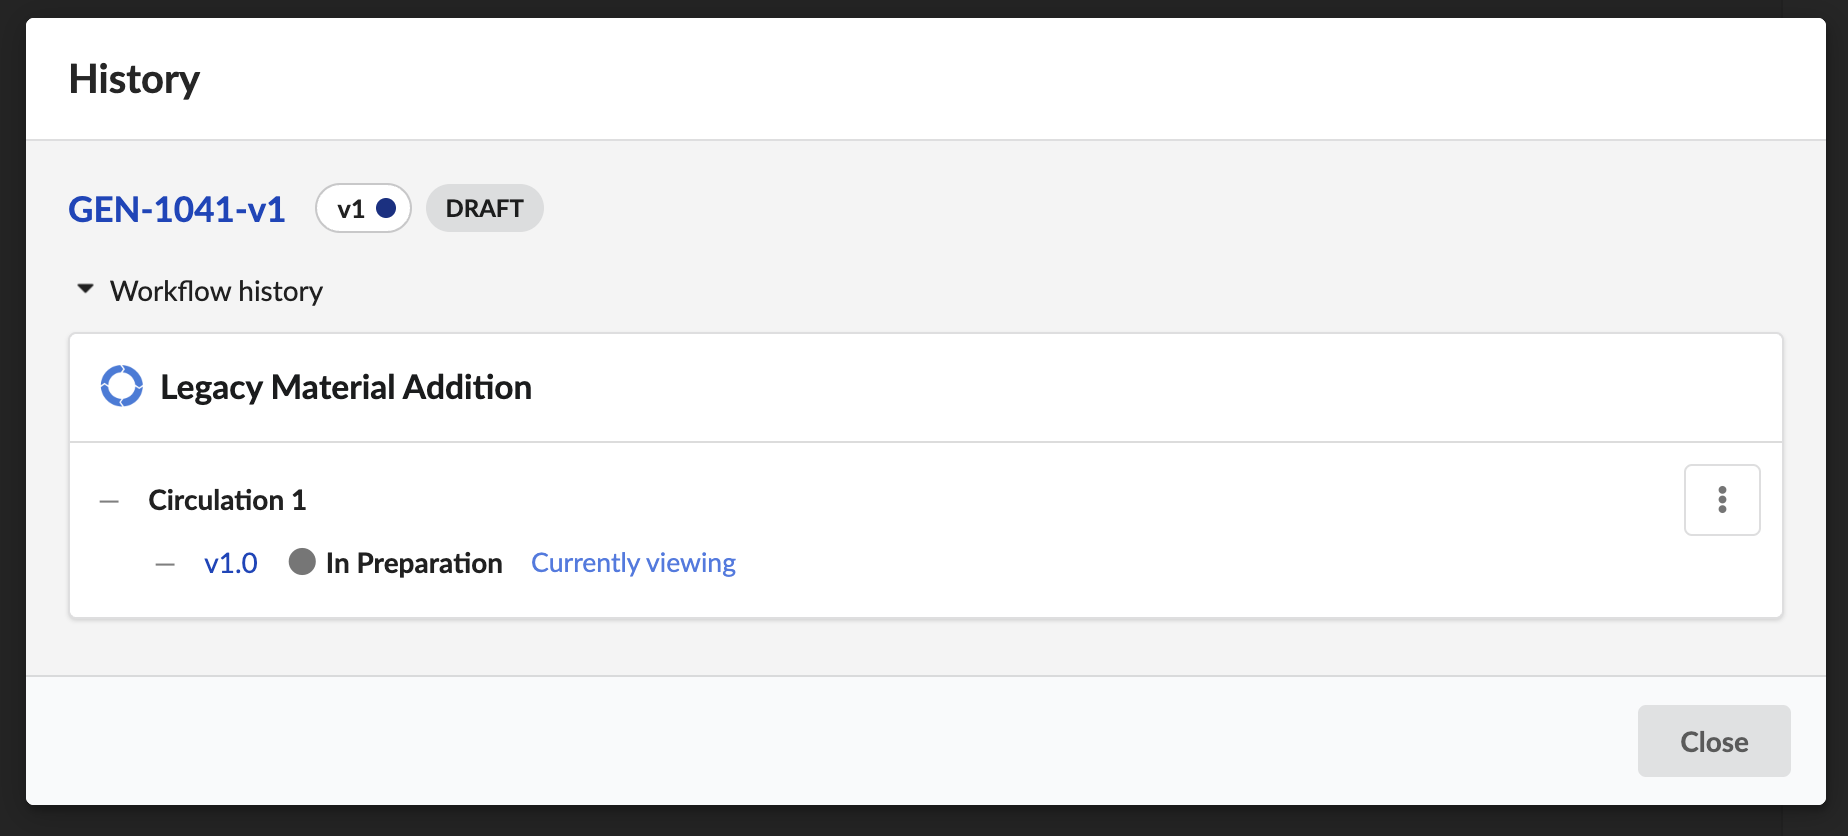Click the Workflow history label
The width and height of the screenshot is (1848, 836).
point(216,291)
